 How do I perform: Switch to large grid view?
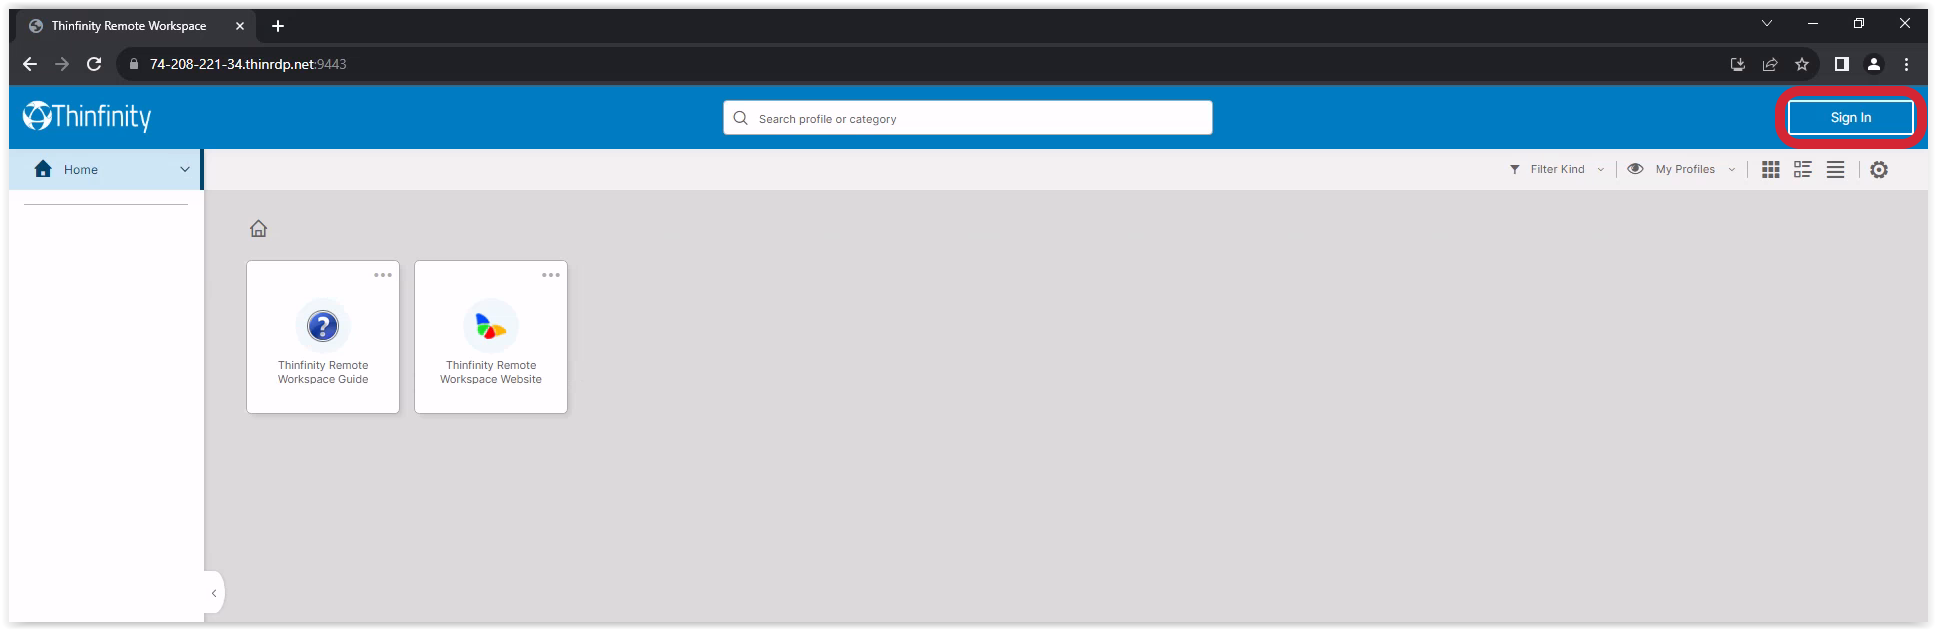pyautogui.click(x=1771, y=170)
